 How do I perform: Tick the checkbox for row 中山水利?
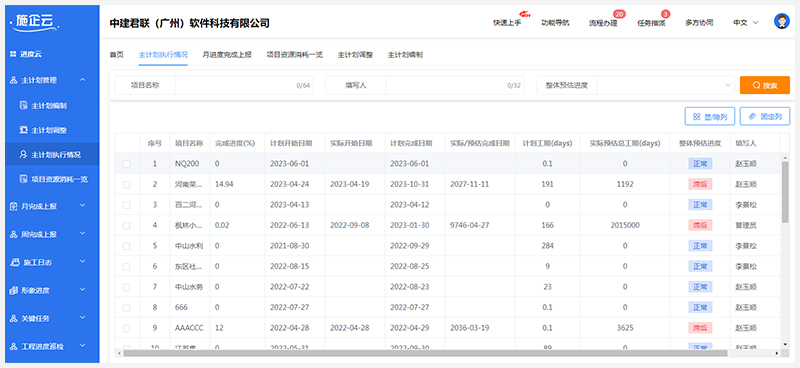[x=127, y=246]
